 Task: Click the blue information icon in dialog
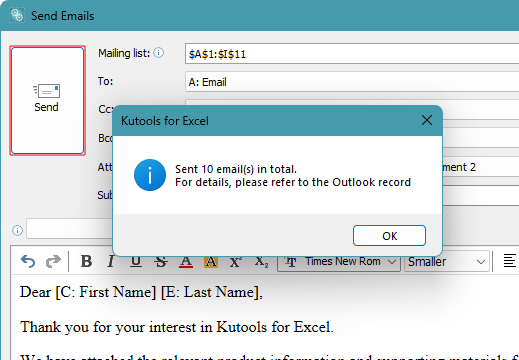[150, 175]
